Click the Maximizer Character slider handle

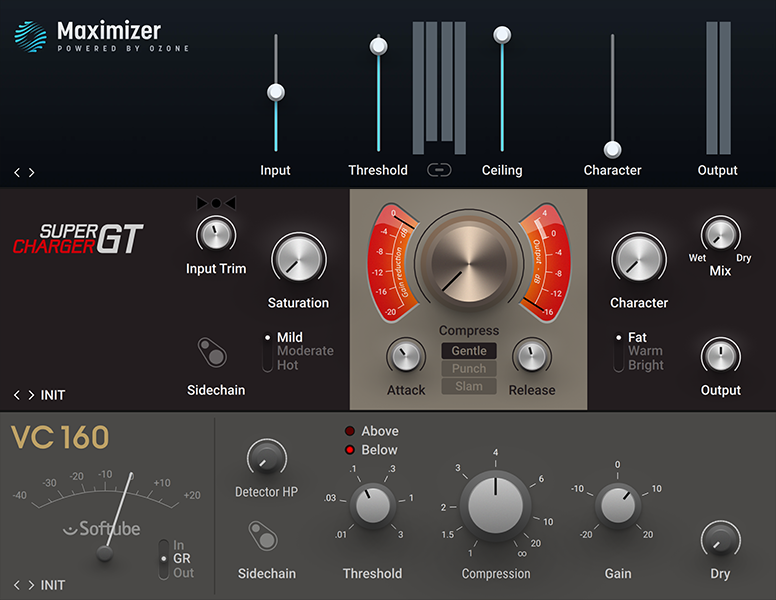coord(613,149)
